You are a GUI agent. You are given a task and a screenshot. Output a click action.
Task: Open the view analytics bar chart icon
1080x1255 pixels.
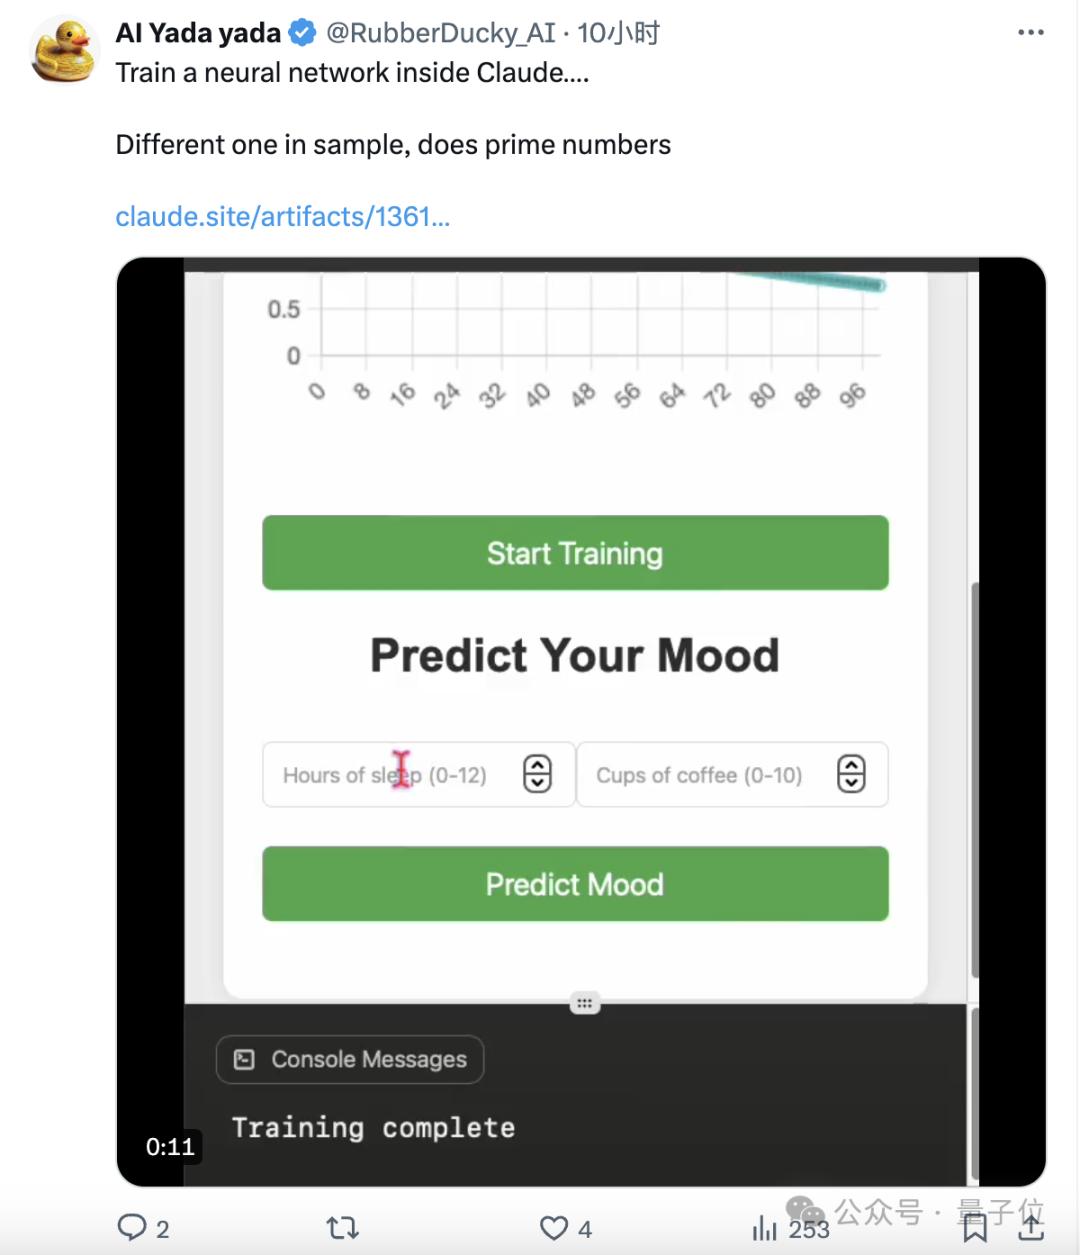click(765, 1228)
